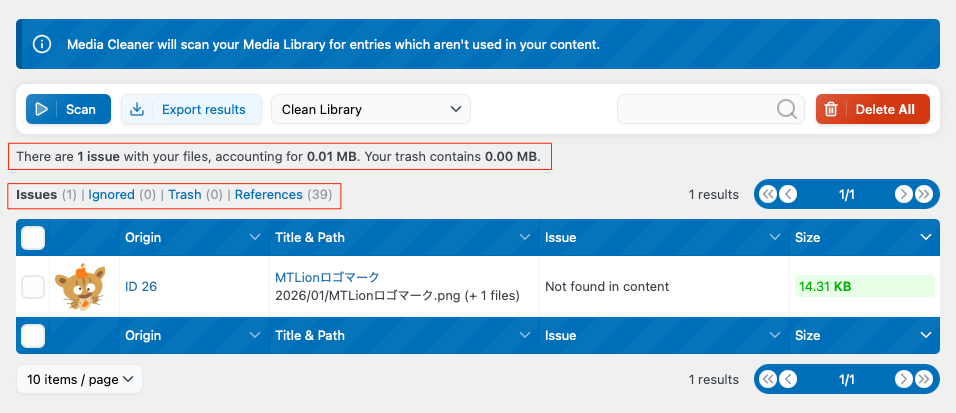
Task: Jump to last page in top pagination
Action: tap(923, 194)
